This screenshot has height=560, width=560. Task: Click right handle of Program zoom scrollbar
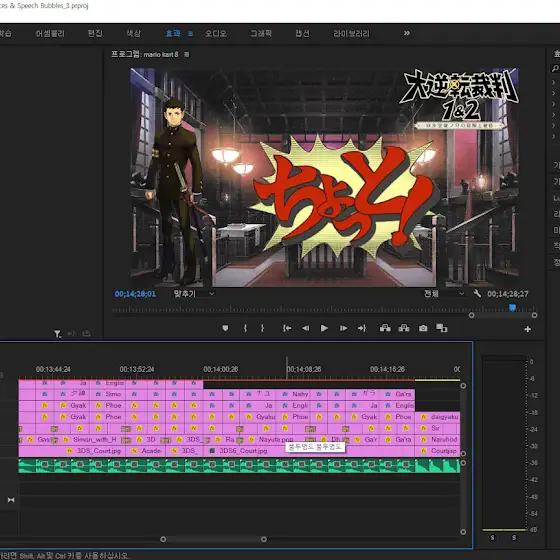[534, 315]
